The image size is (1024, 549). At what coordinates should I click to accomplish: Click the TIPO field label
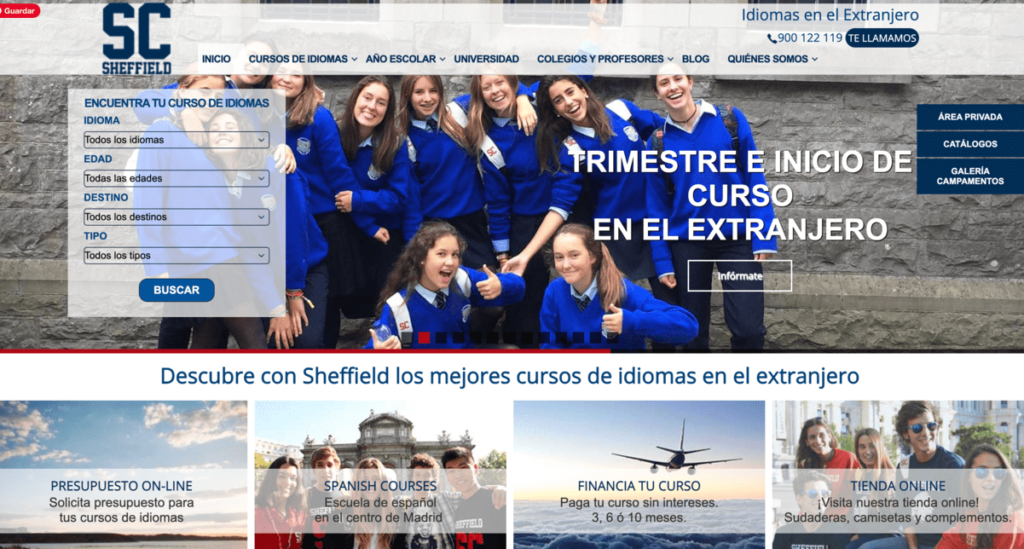coord(95,236)
